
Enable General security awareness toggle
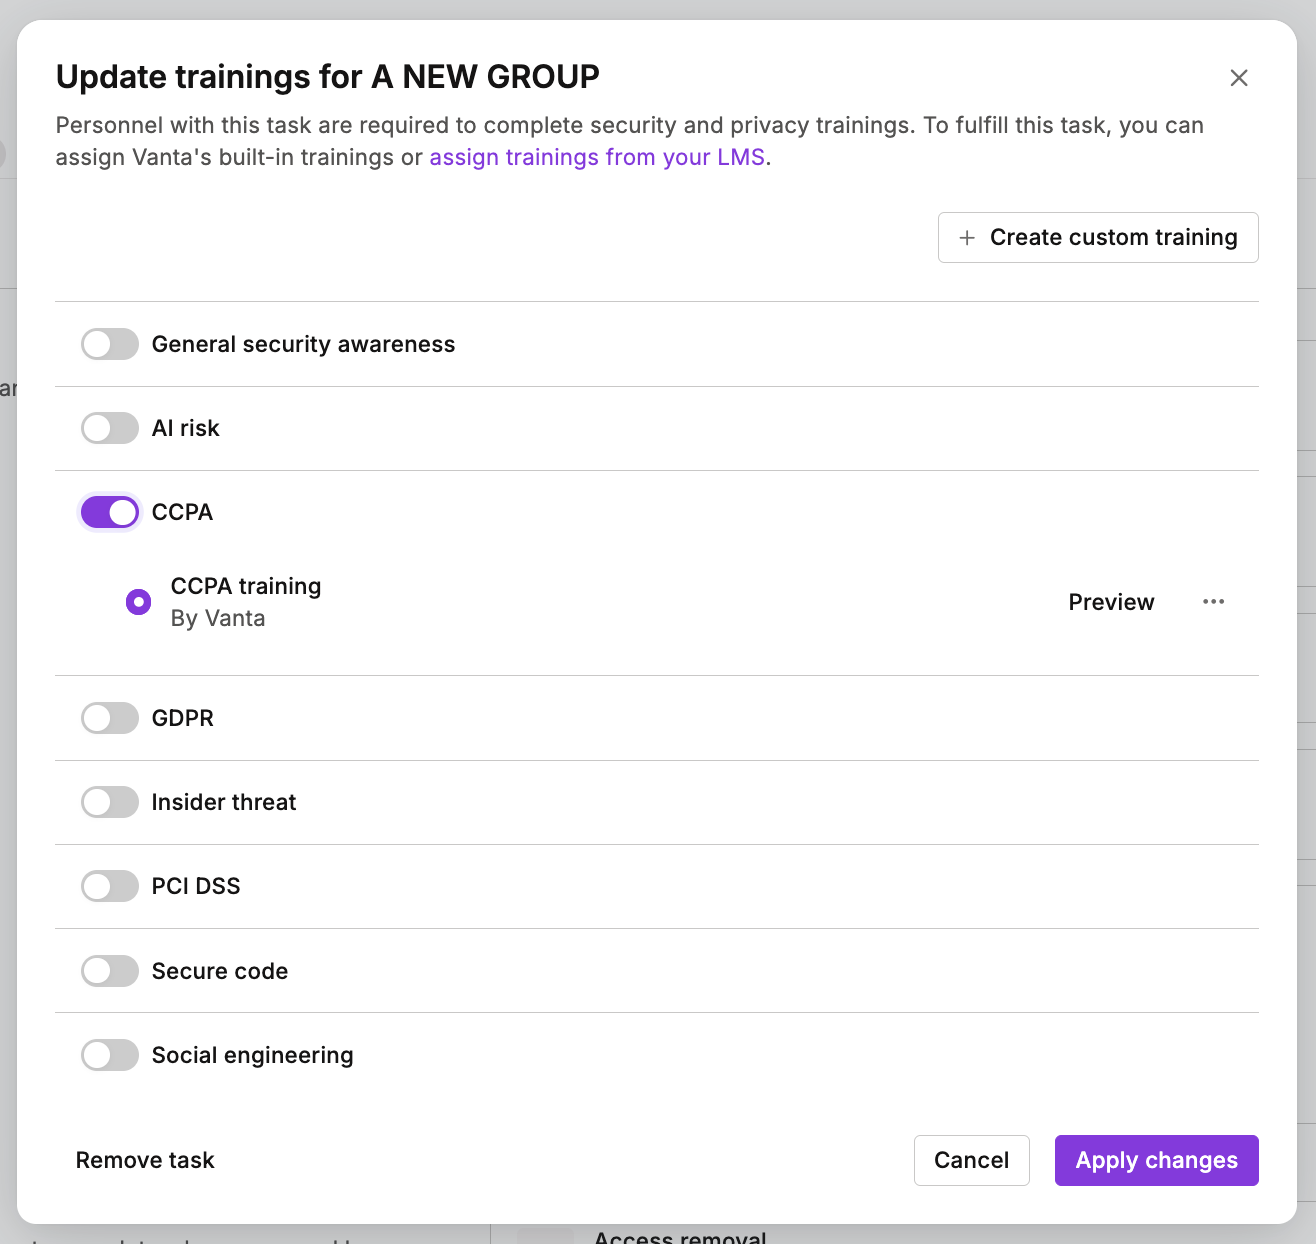(110, 344)
